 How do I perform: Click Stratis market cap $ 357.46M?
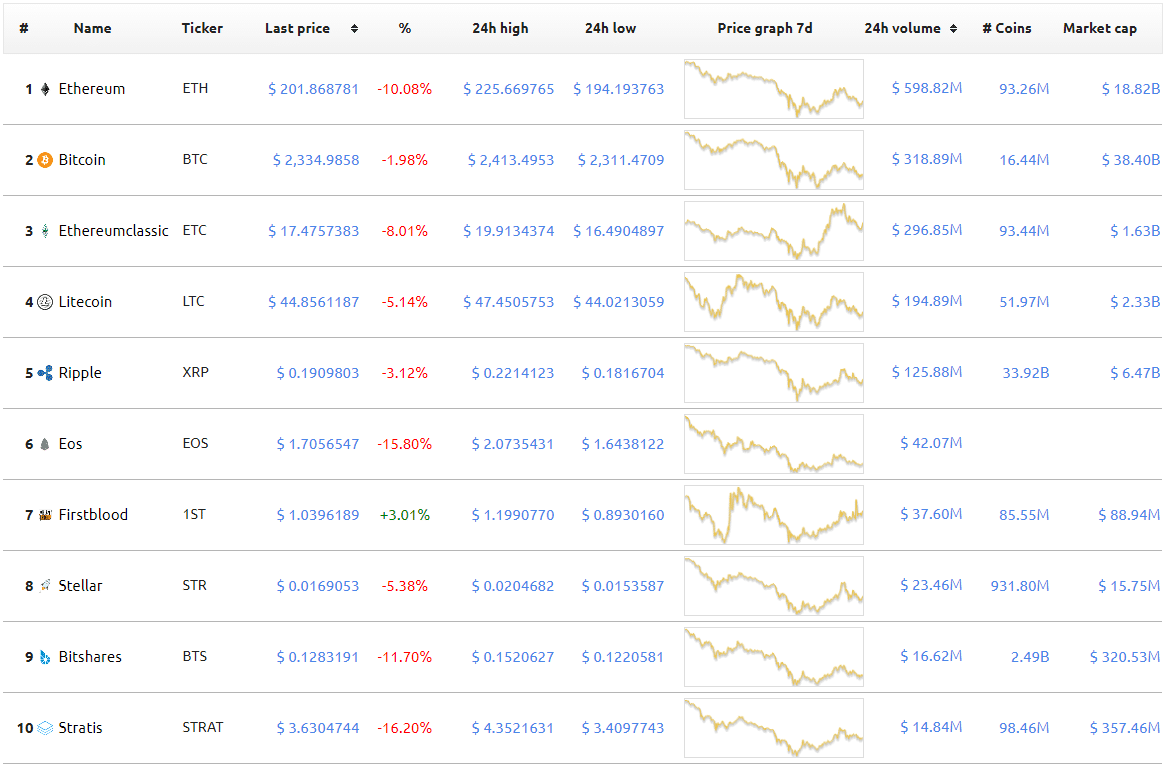[1125, 728]
